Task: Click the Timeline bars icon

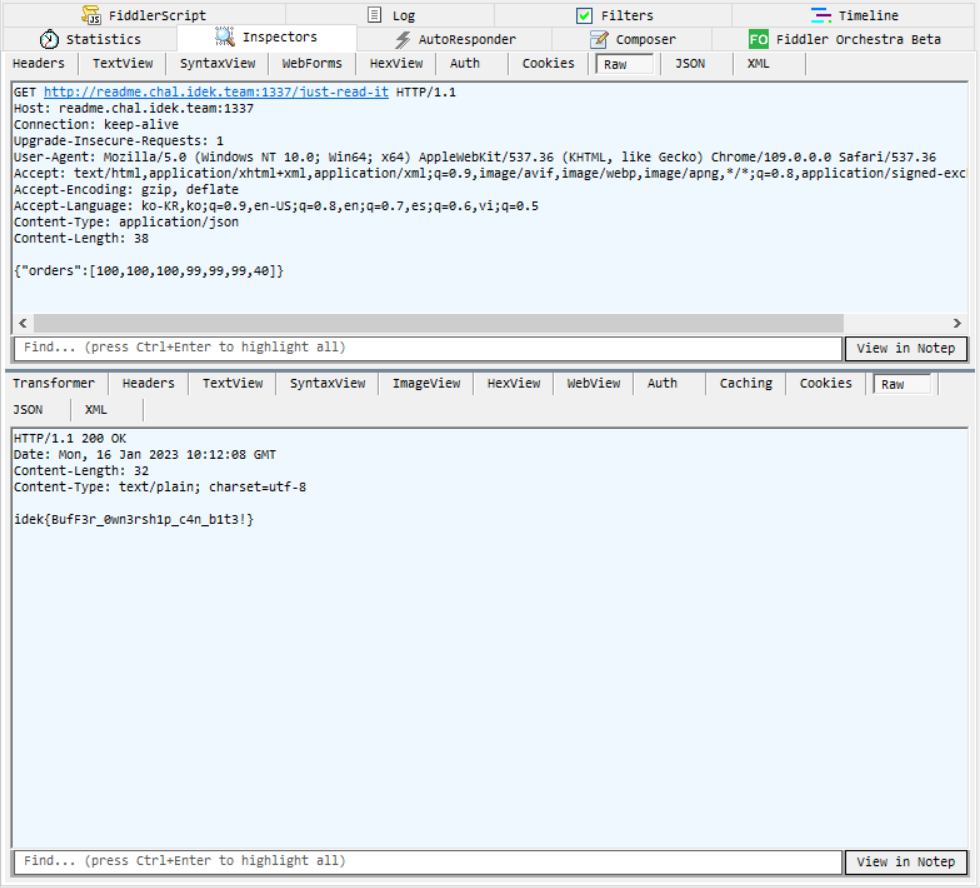Action: click(x=821, y=14)
